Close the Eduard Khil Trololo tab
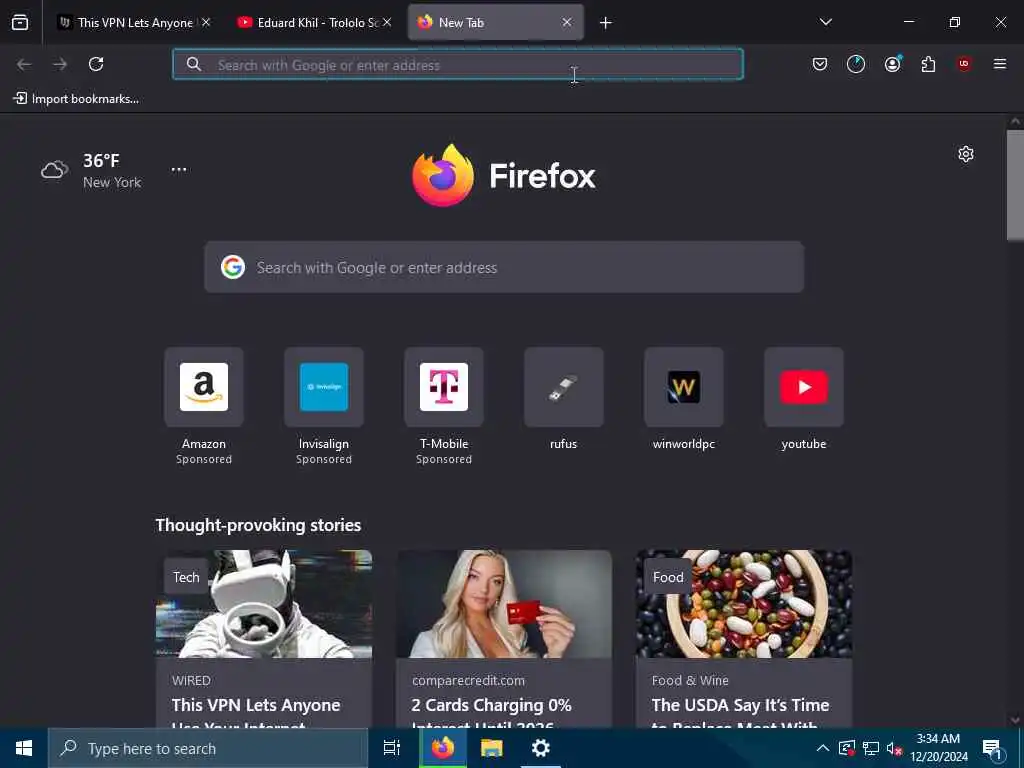The width and height of the screenshot is (1024, 768). tap(387, 22)
